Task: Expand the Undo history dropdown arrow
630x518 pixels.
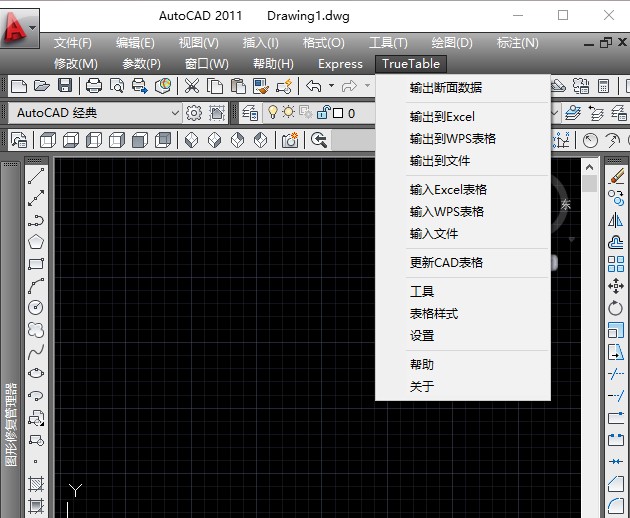Action: point(331,86)
